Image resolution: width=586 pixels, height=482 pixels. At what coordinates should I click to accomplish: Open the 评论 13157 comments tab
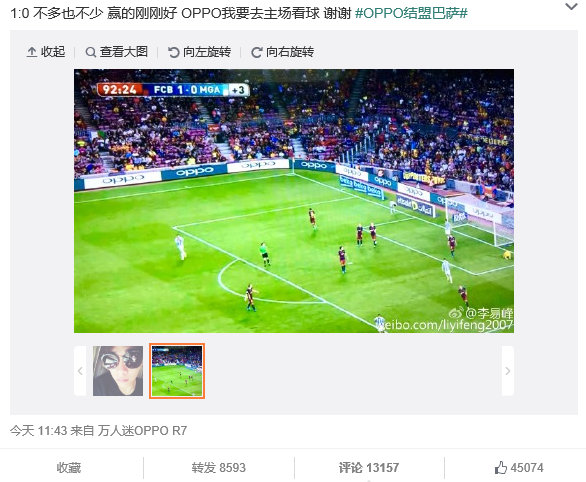click(369, 467)
